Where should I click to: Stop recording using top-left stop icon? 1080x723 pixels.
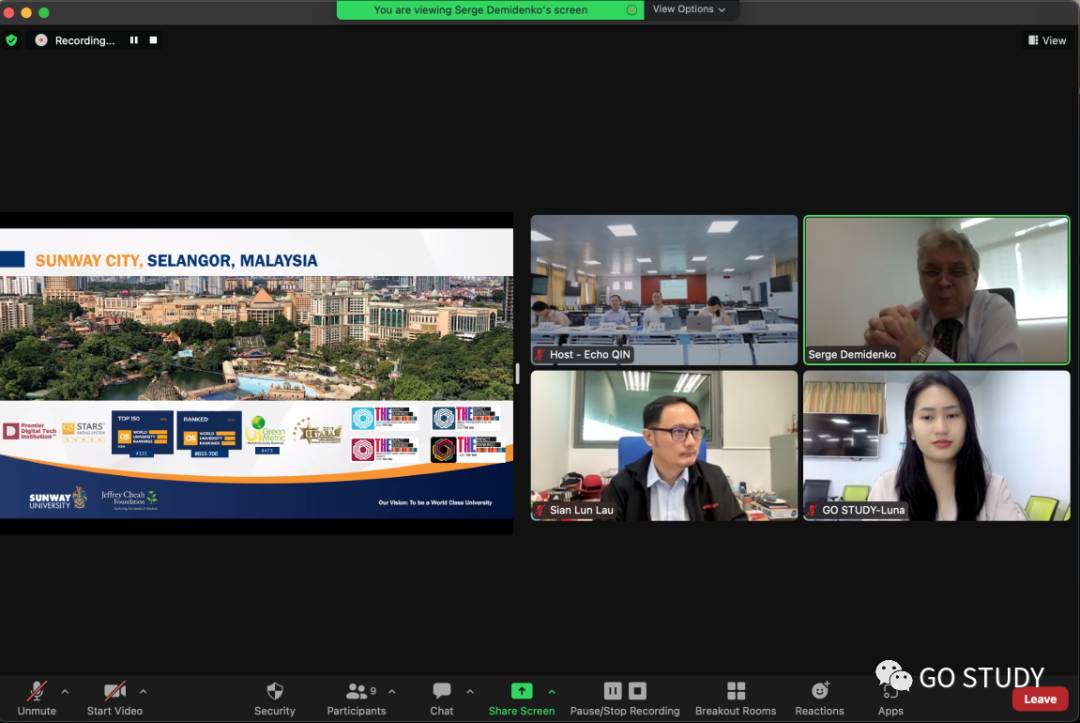coord(153,40)
